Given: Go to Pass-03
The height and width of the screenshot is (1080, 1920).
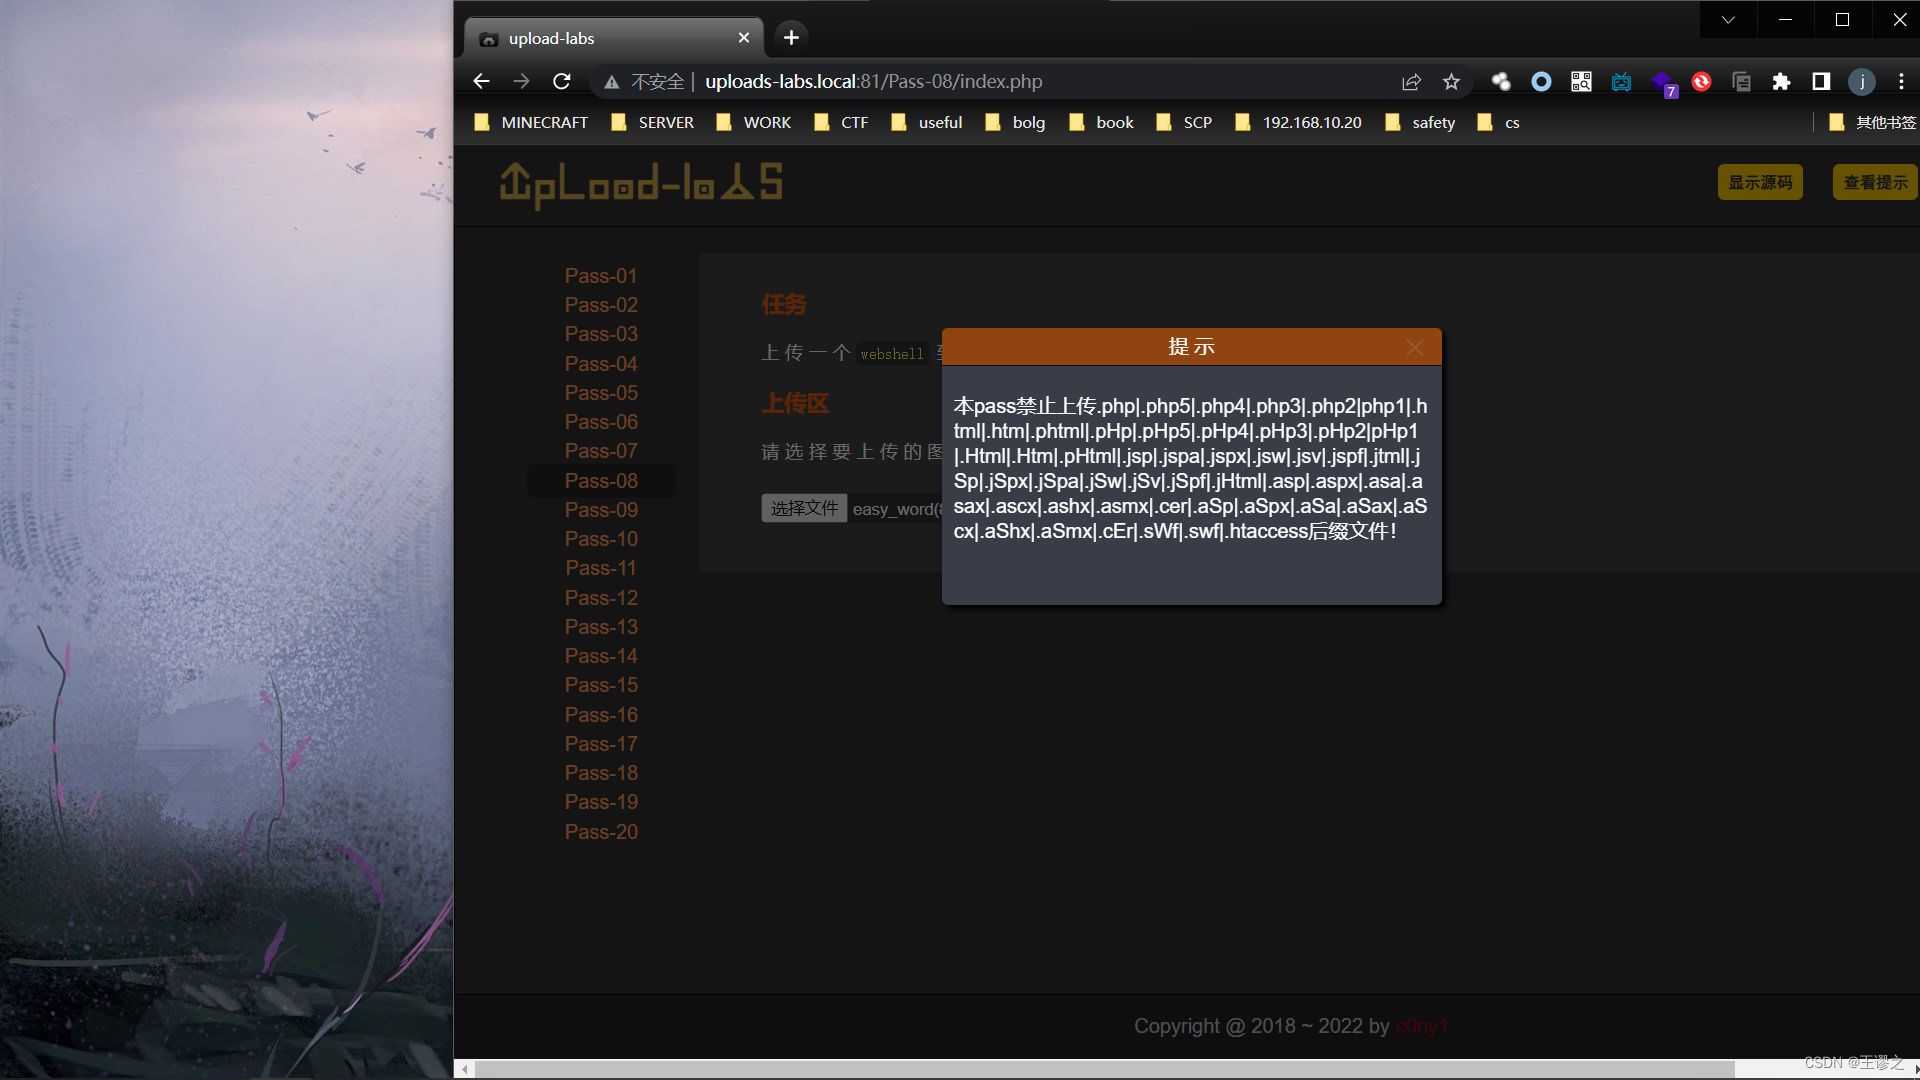Looking at the screenshot, I should pos(601,334).
